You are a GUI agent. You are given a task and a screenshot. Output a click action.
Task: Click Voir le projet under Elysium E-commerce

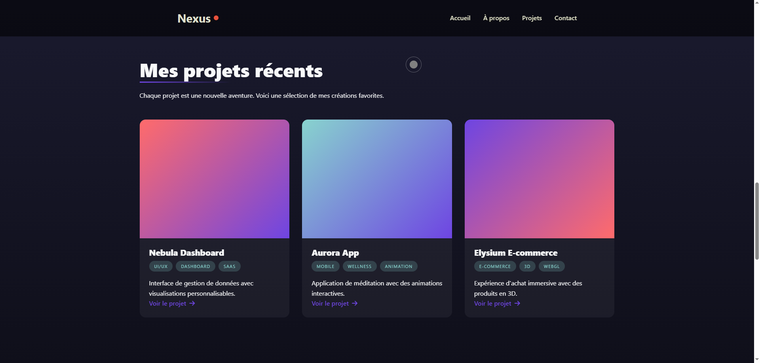click(497, 303)
